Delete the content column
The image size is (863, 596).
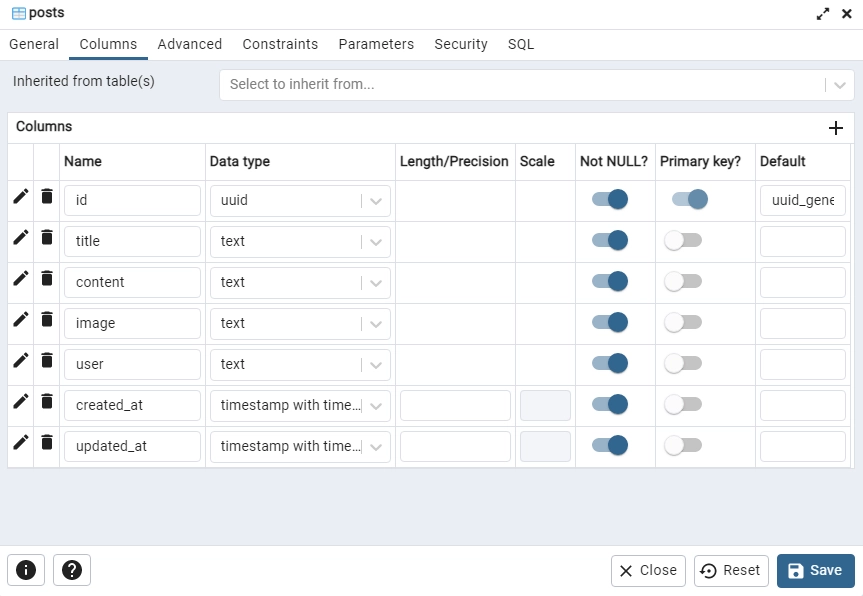click(47, 278)
